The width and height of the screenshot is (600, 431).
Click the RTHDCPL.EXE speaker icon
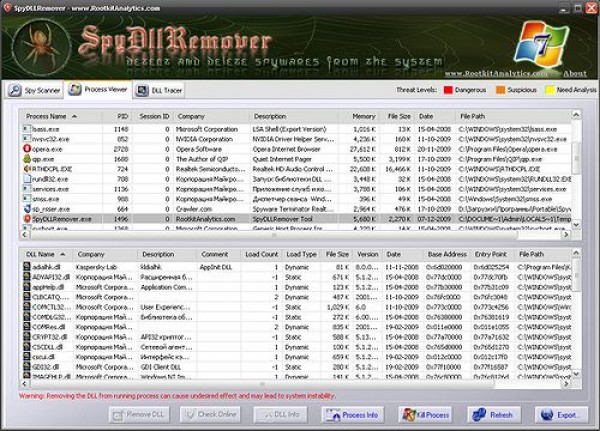[x=27, y=168]
